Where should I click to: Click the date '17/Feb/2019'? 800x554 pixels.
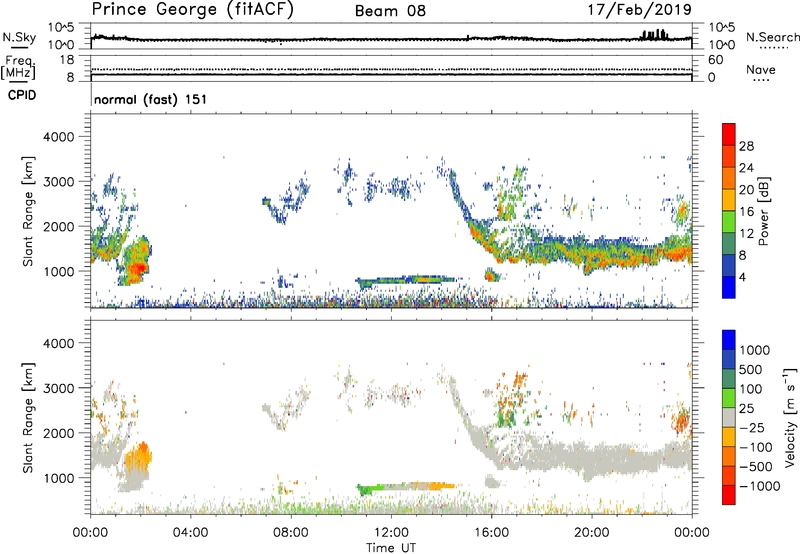[640, 9]
